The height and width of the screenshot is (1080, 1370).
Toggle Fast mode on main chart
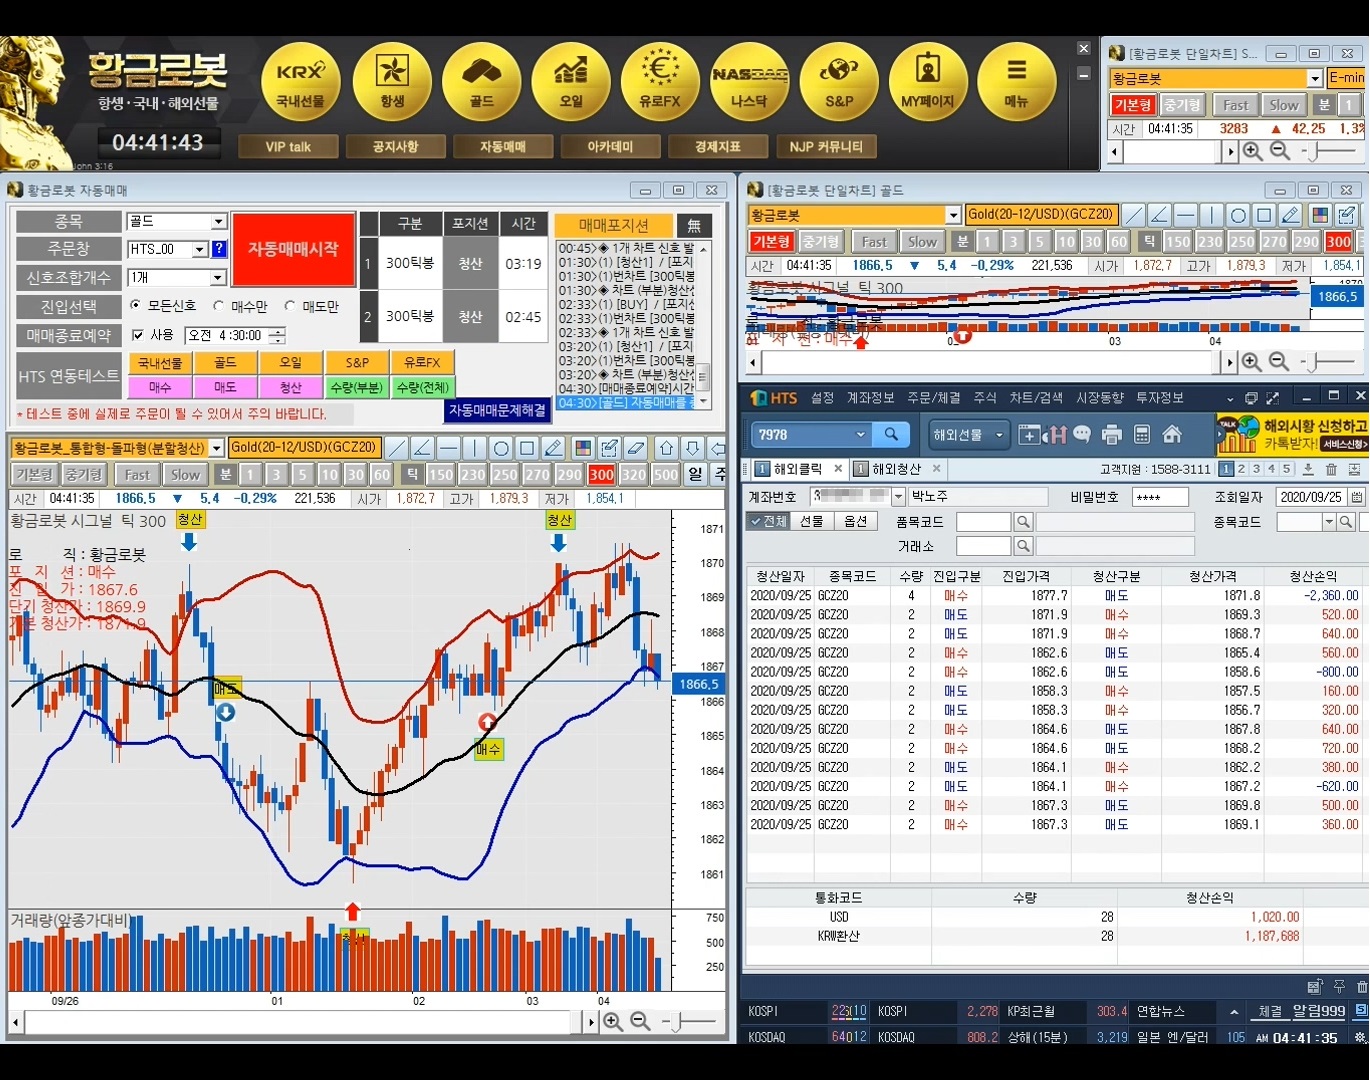(x=137, y=474)
